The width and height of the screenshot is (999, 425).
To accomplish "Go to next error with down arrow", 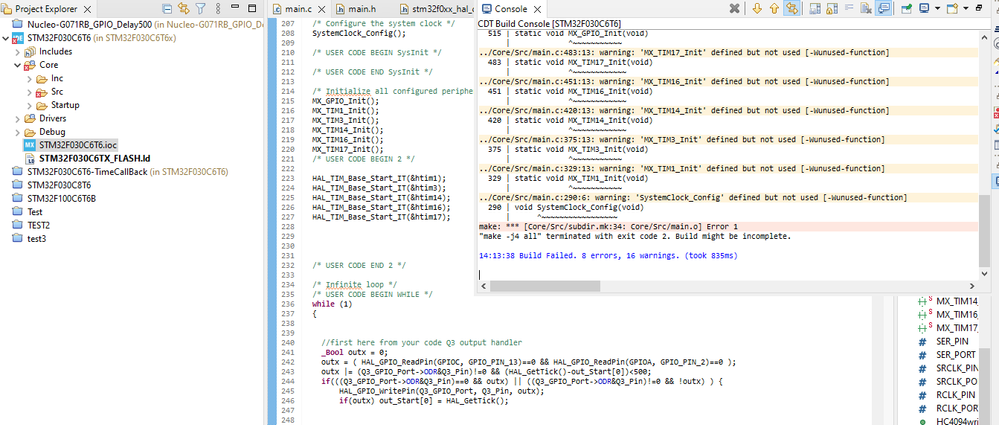I will [757, 8].
